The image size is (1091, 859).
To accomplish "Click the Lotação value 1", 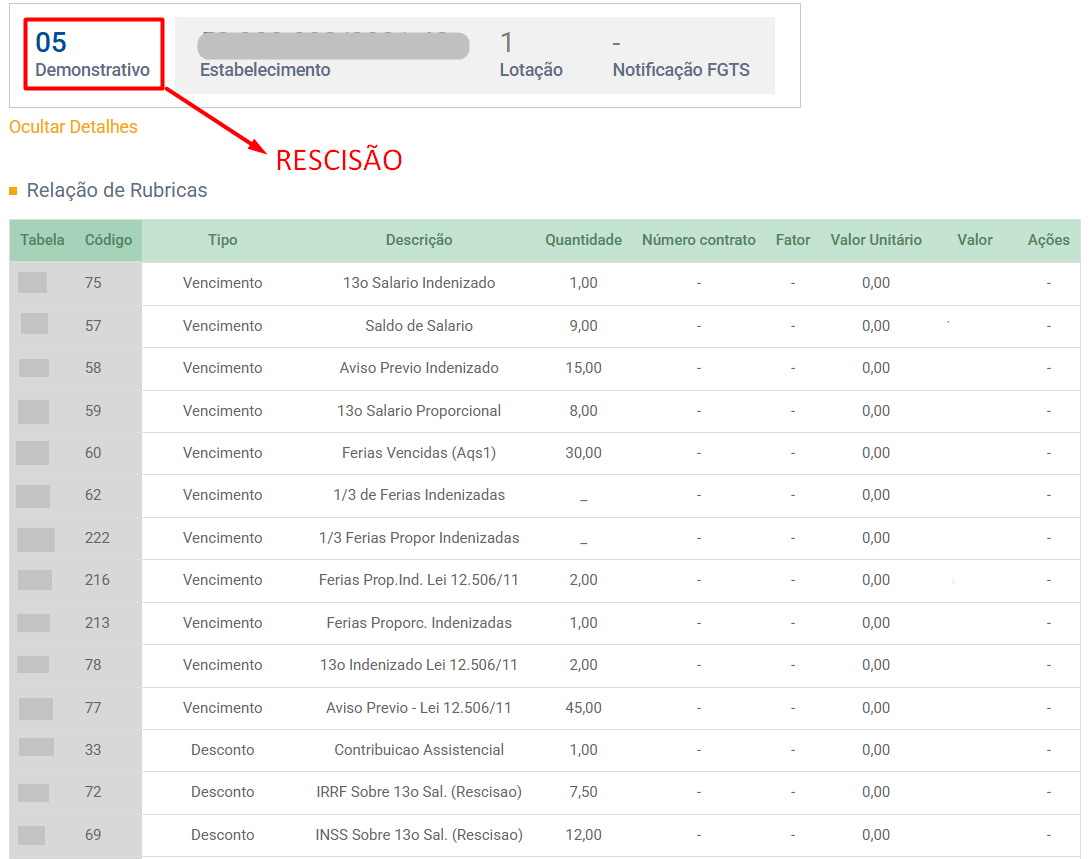I will (507, 42).
